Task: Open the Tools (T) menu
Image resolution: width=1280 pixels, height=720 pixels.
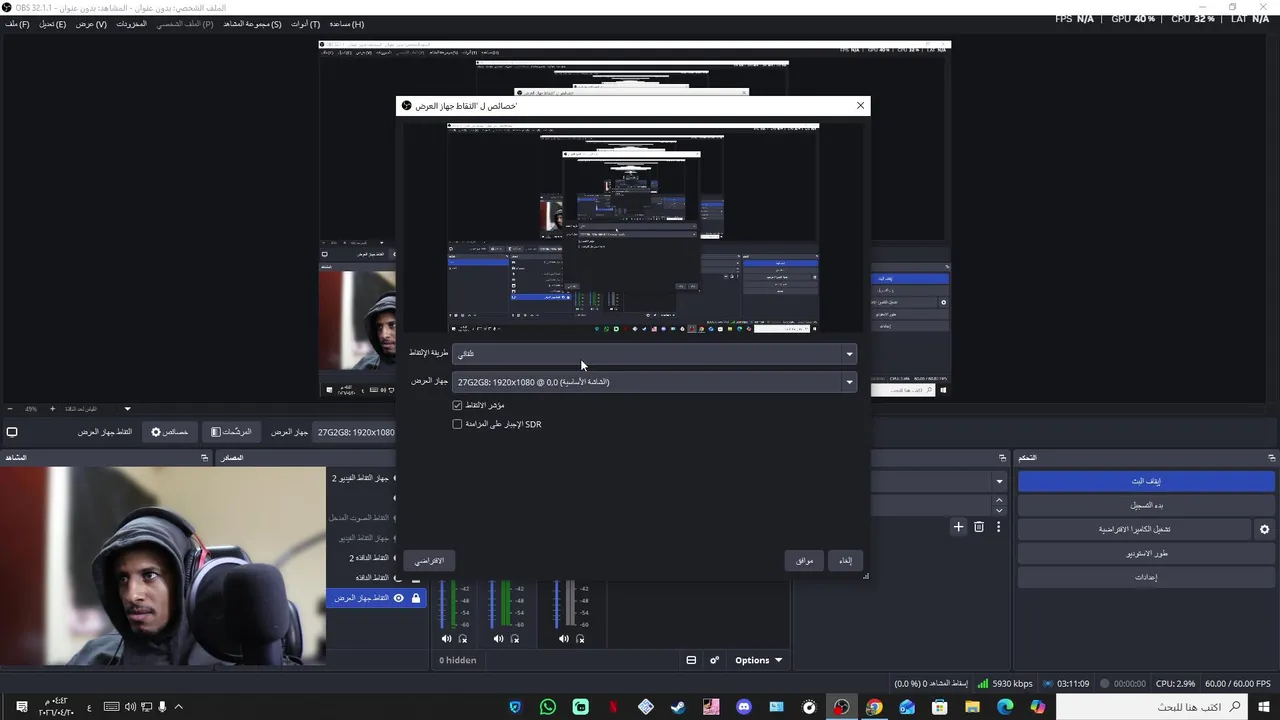Action: [305, 24]
